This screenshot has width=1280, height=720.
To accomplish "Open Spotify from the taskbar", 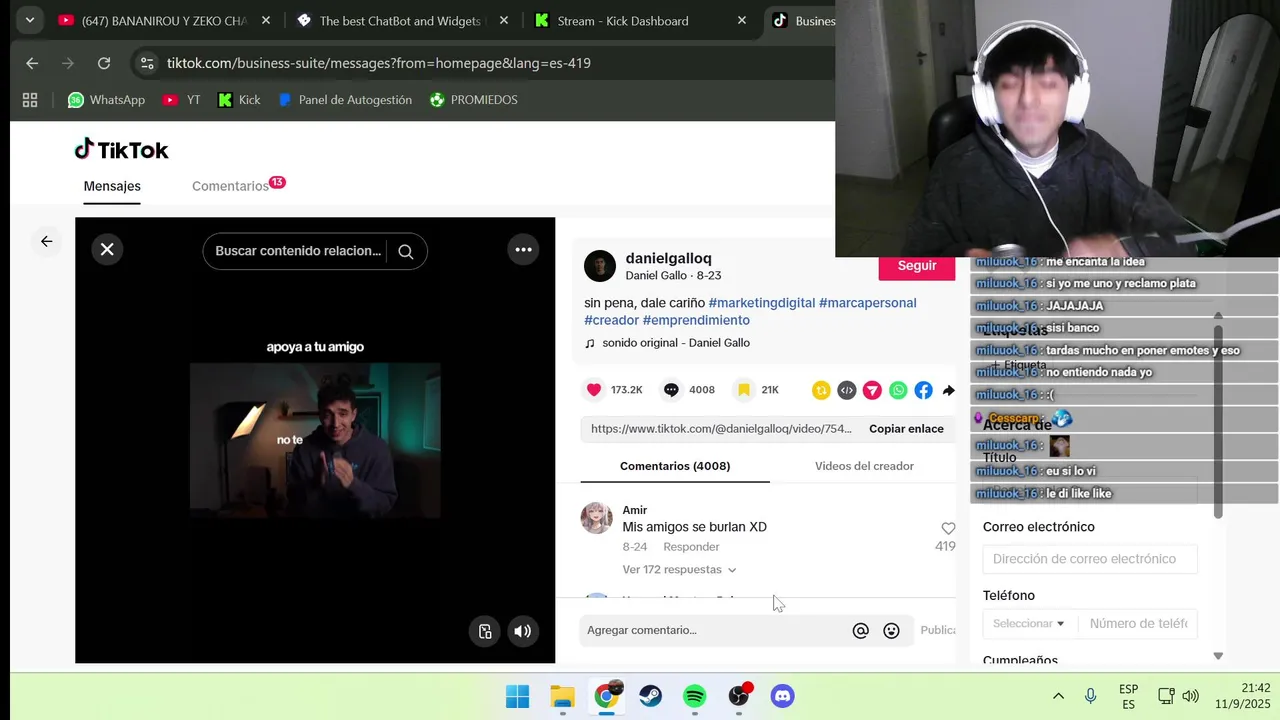I will (694, 696).
